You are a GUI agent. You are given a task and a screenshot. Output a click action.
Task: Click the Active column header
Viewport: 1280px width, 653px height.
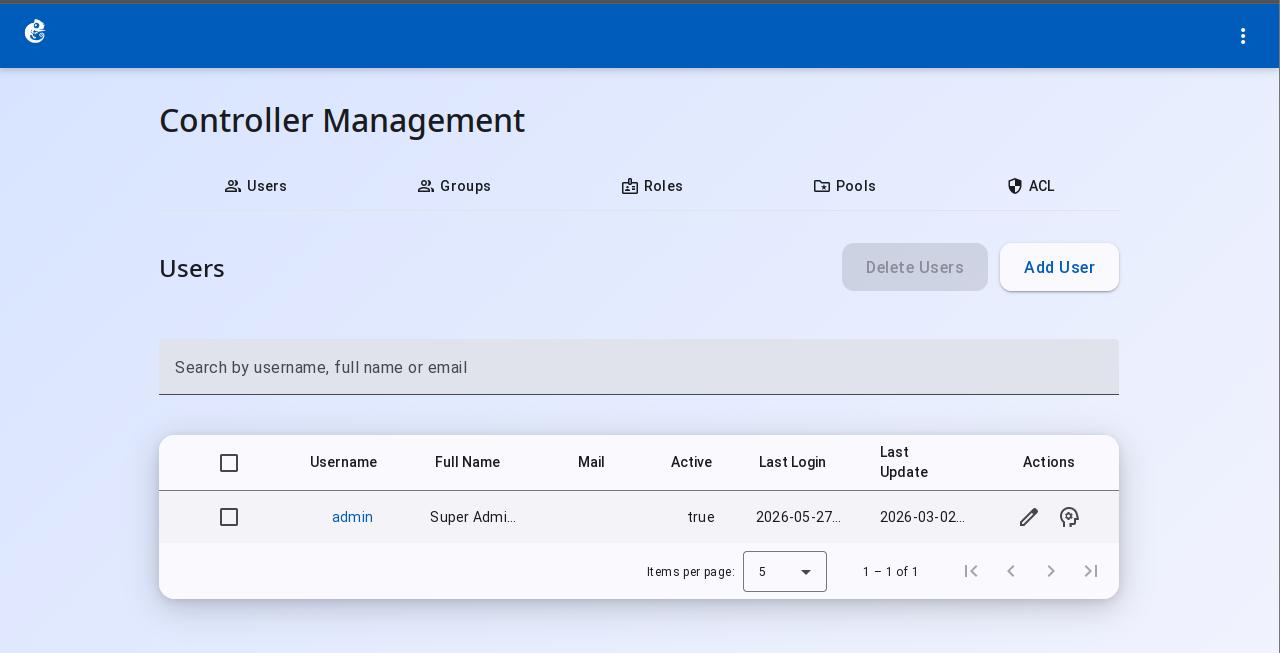691,462
